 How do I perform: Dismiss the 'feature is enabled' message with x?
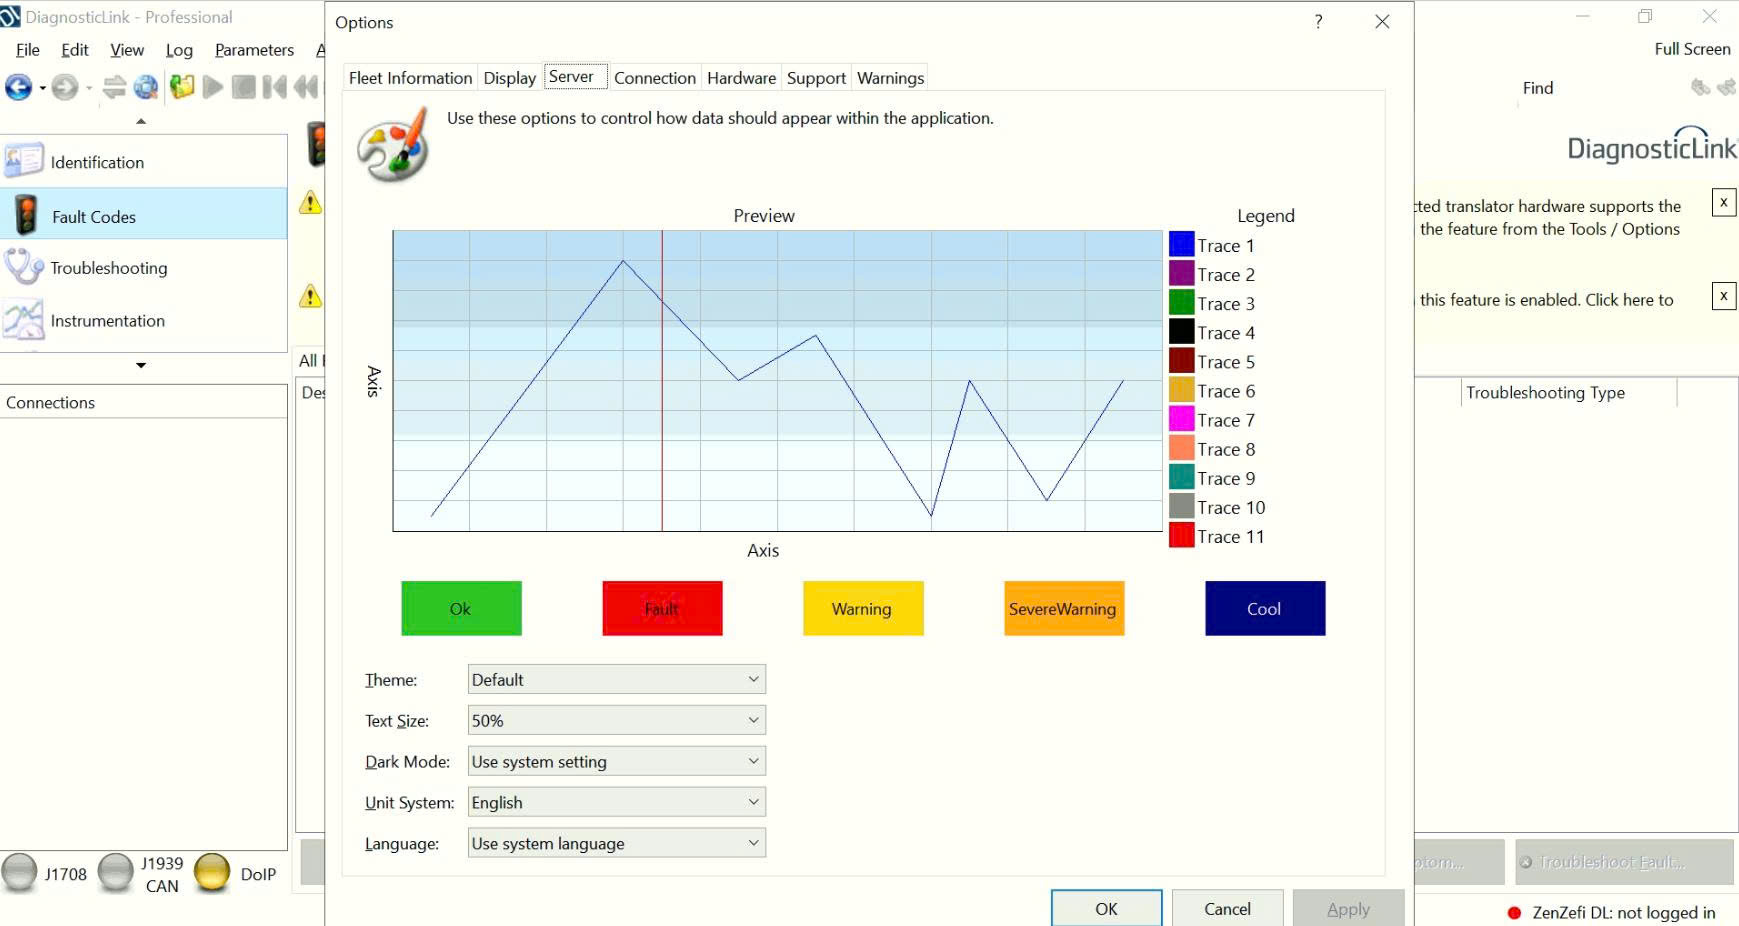point(1724,296)
